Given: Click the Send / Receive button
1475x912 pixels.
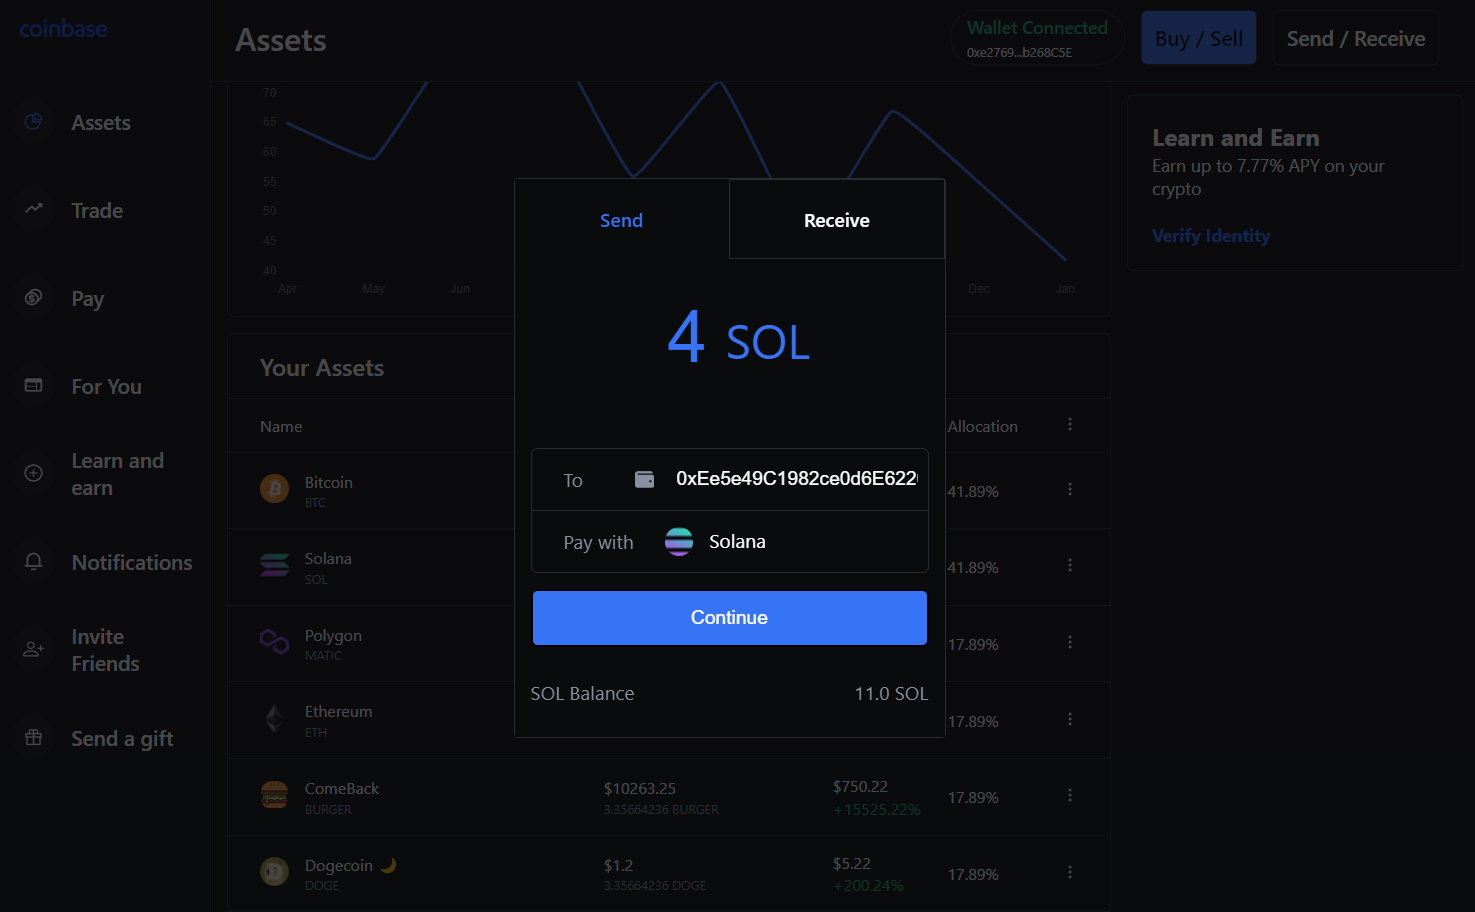Looking at the screenshot, I should tap(1356, 38).
